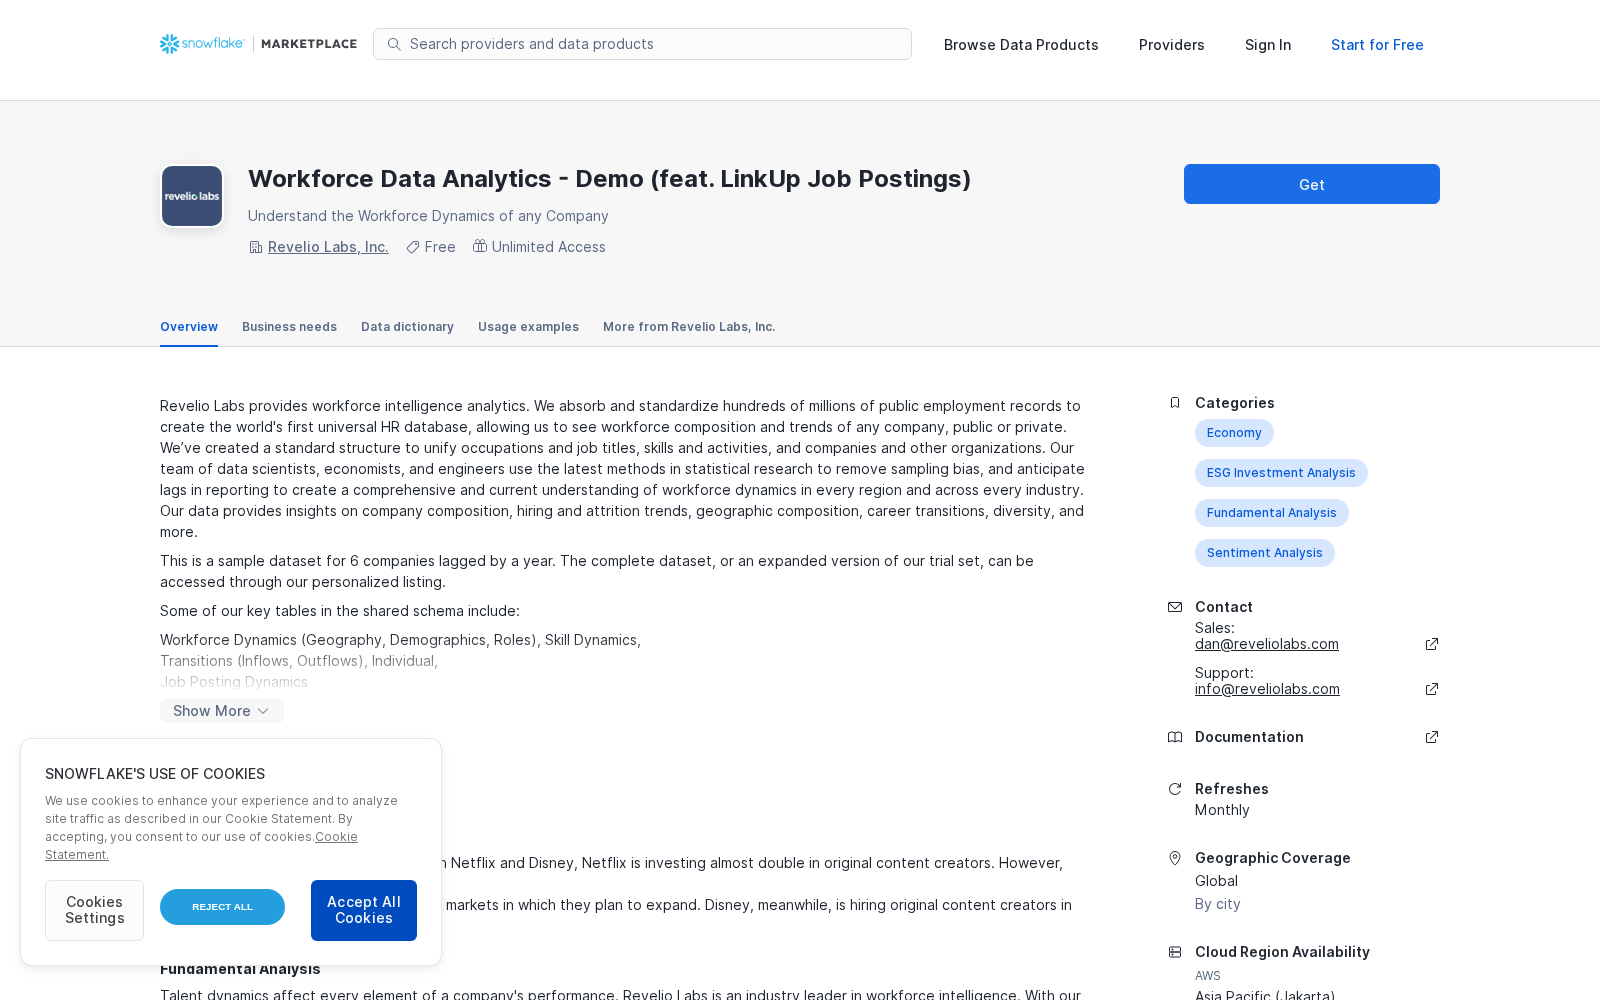Expand description with Show More
This screenshot has height=1000, width=1600.
(x=222, y=711)
